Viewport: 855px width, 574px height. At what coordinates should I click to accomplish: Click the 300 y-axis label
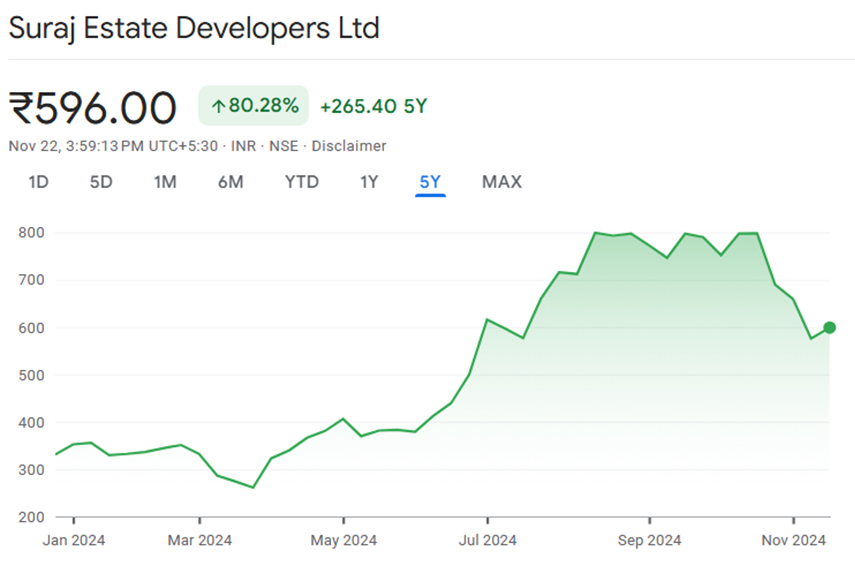pos(31,470)
